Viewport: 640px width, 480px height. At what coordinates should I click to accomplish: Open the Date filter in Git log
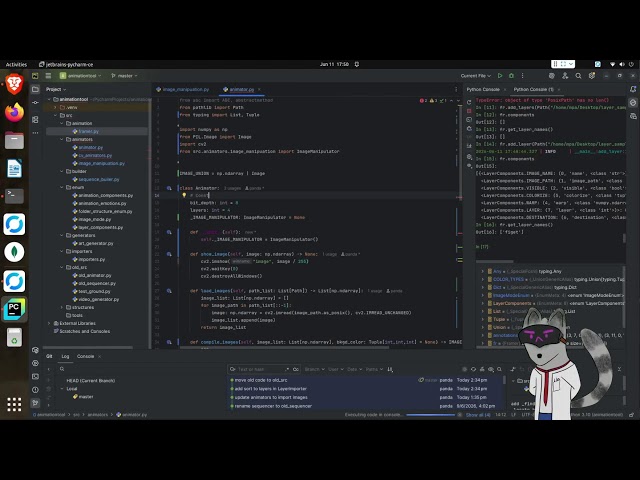(354, 369)
